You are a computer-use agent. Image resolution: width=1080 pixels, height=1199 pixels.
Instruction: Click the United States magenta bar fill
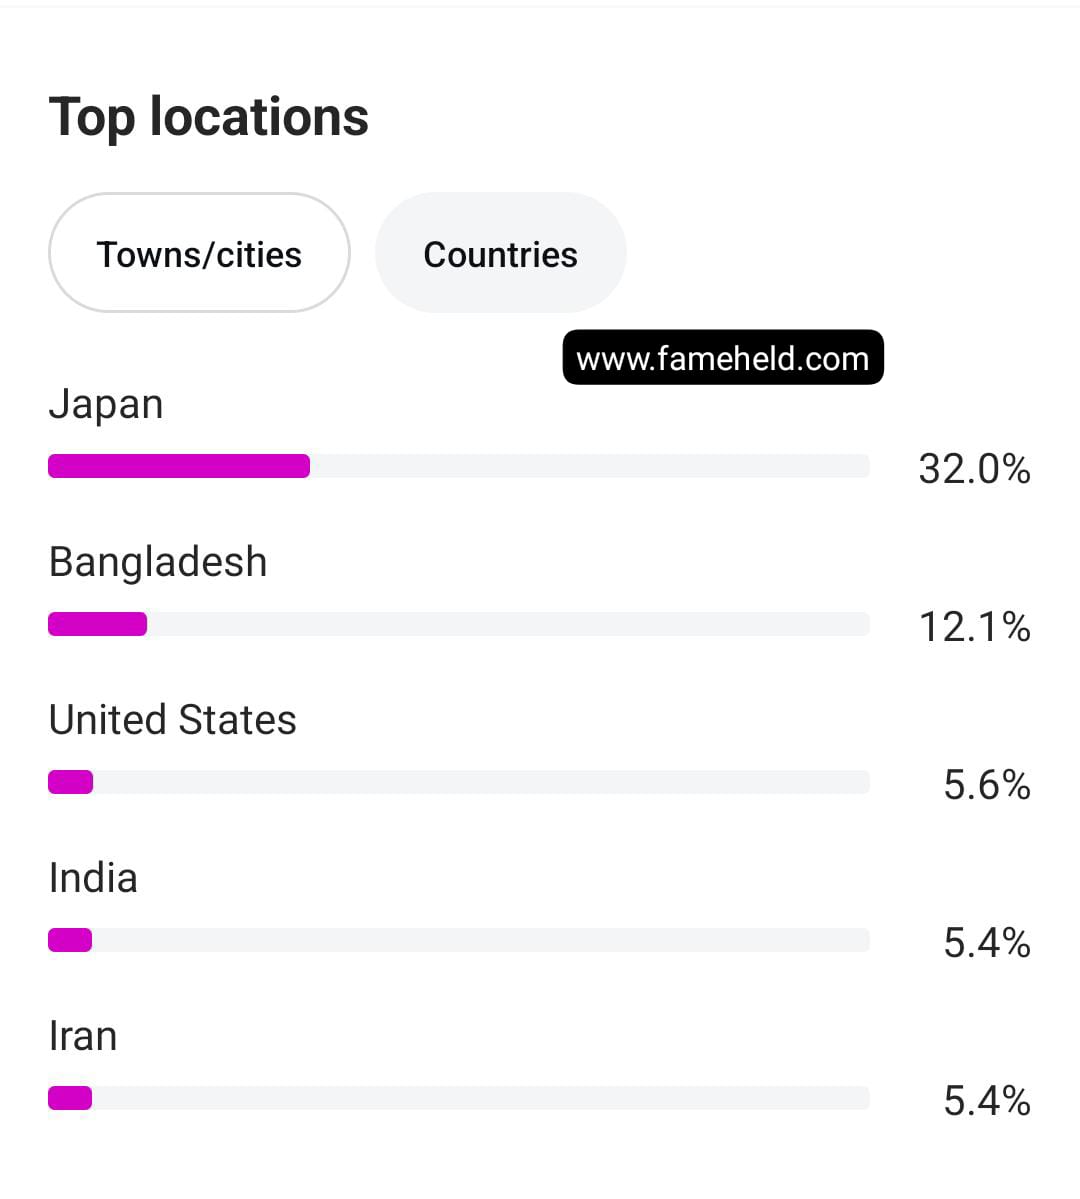click(x=71, y=782)
